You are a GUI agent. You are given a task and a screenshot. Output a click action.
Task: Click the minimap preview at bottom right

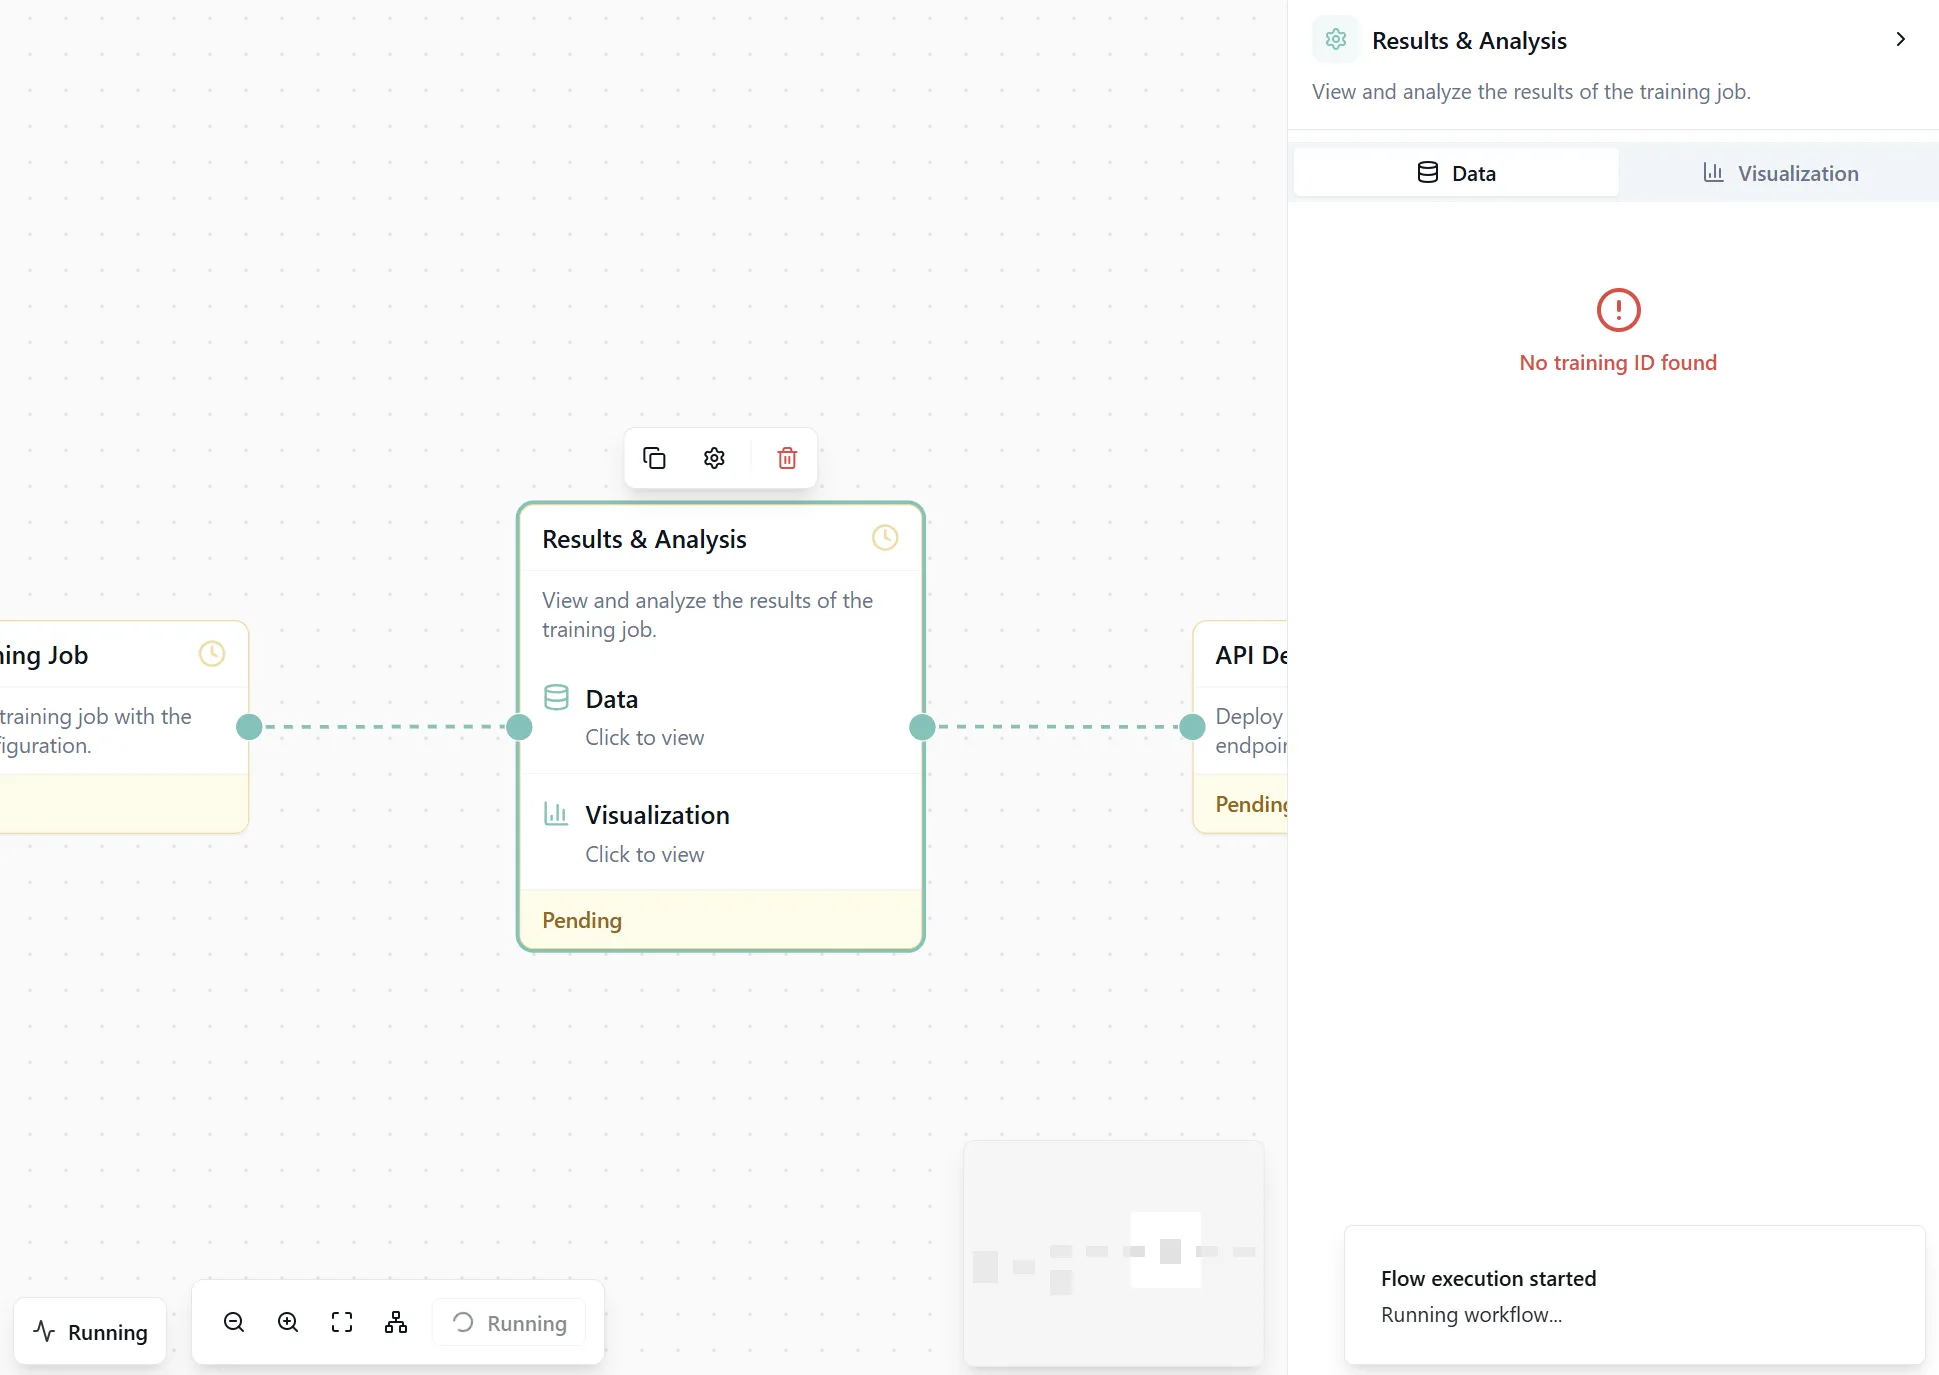point(1113,1253)
